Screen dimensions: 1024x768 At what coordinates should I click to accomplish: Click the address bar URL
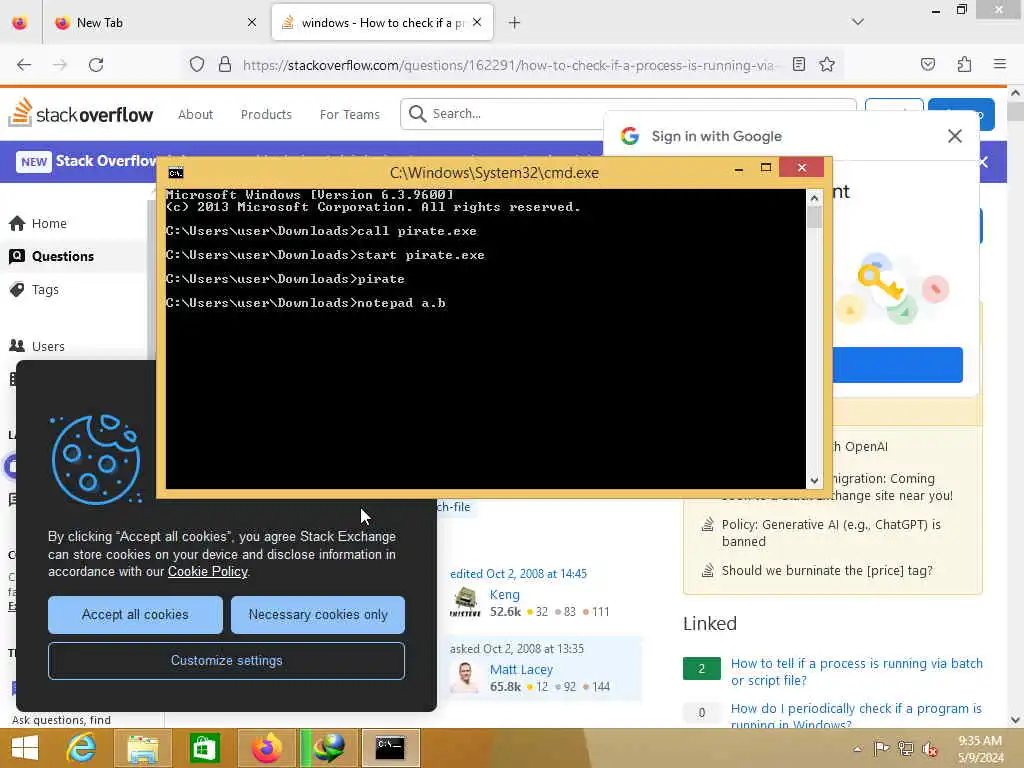[509, 65]
